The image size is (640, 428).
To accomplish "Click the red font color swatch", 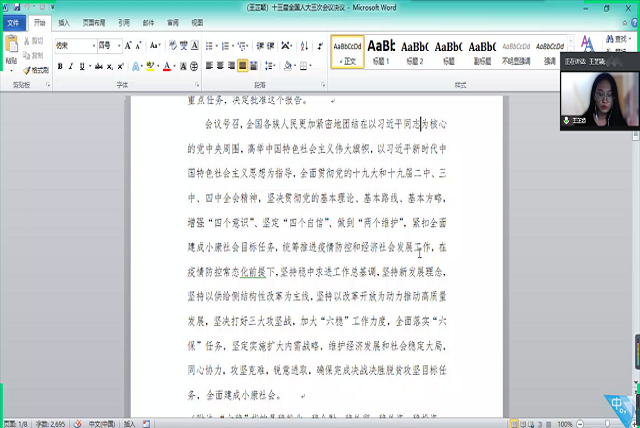I will coord(166,66).
